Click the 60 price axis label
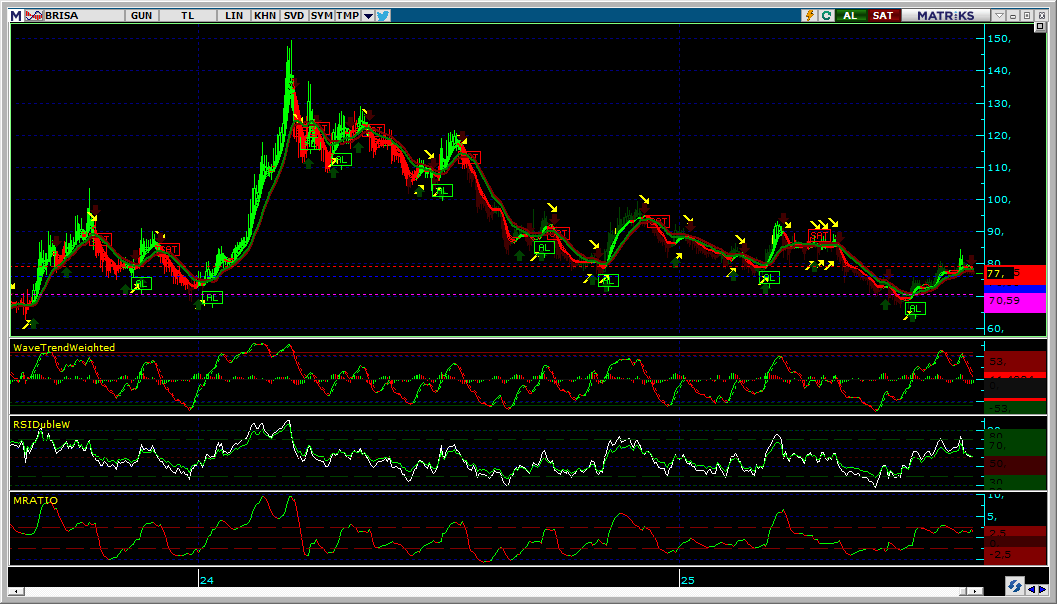Screen dimensions: 1057x604 click(x=998, y=329)
